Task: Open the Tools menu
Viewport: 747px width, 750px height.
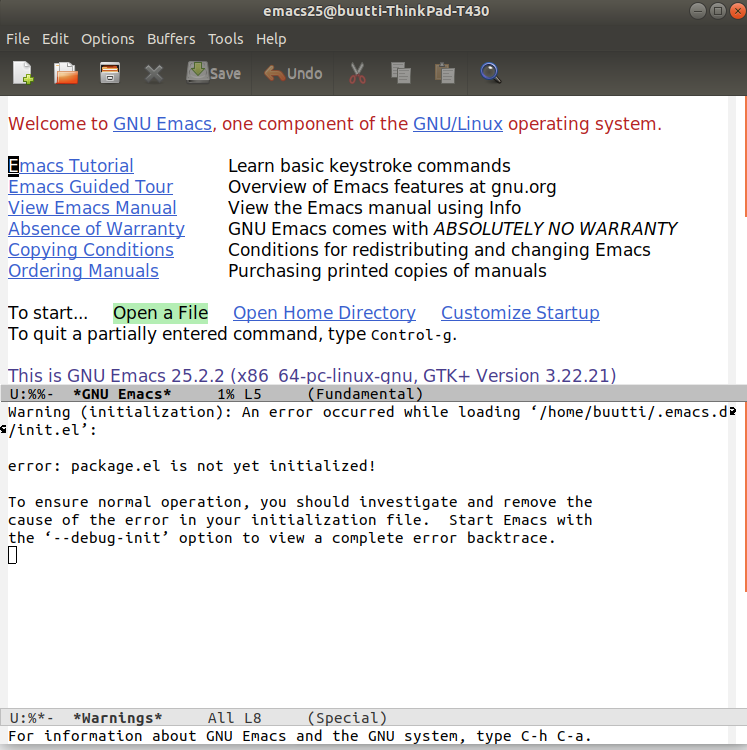Action: click(x=225, y=39)
